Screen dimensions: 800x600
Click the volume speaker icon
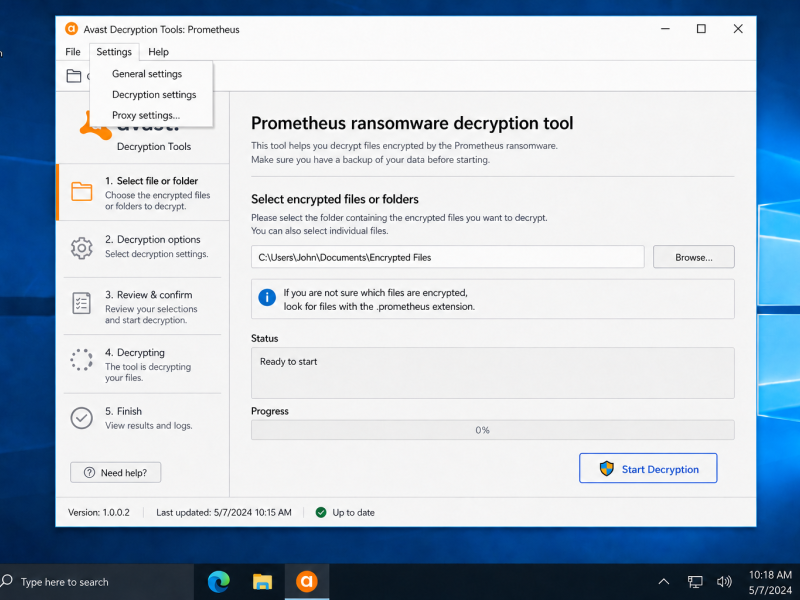coord(724,582)
